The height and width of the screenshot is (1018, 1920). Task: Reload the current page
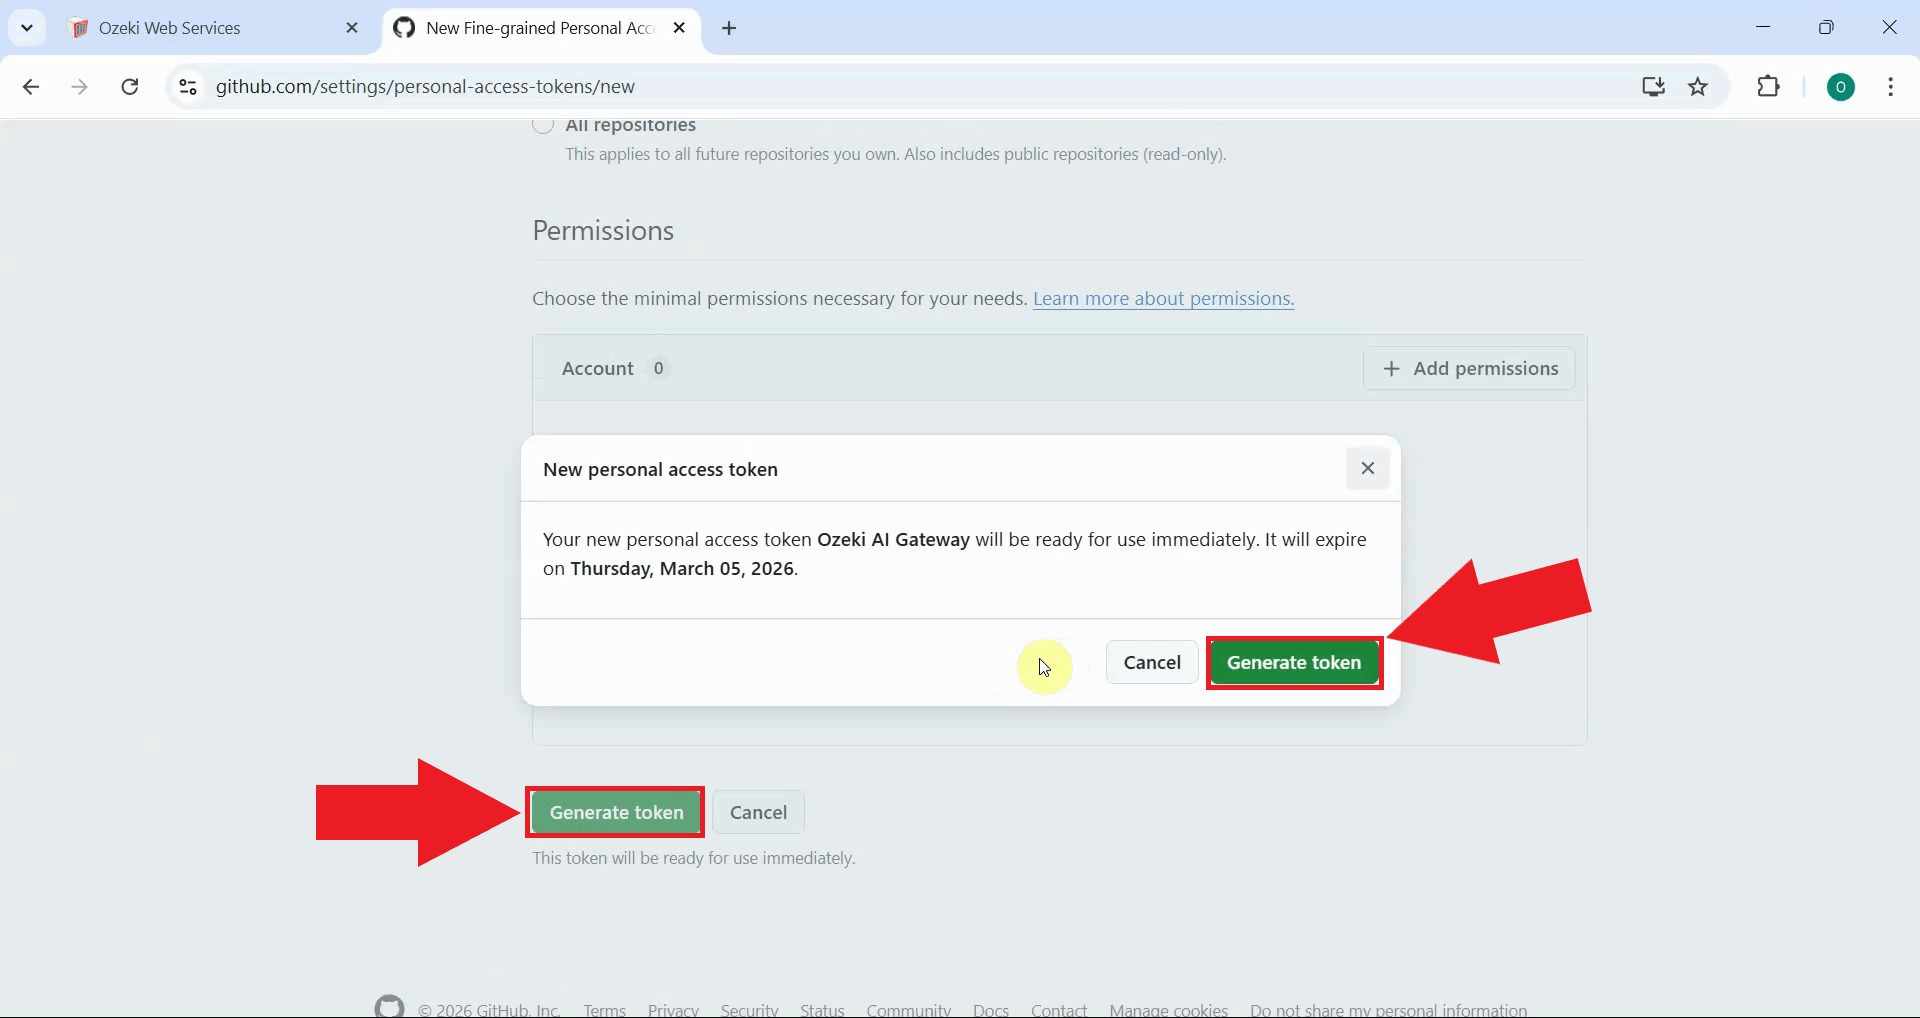click(129, 87)
